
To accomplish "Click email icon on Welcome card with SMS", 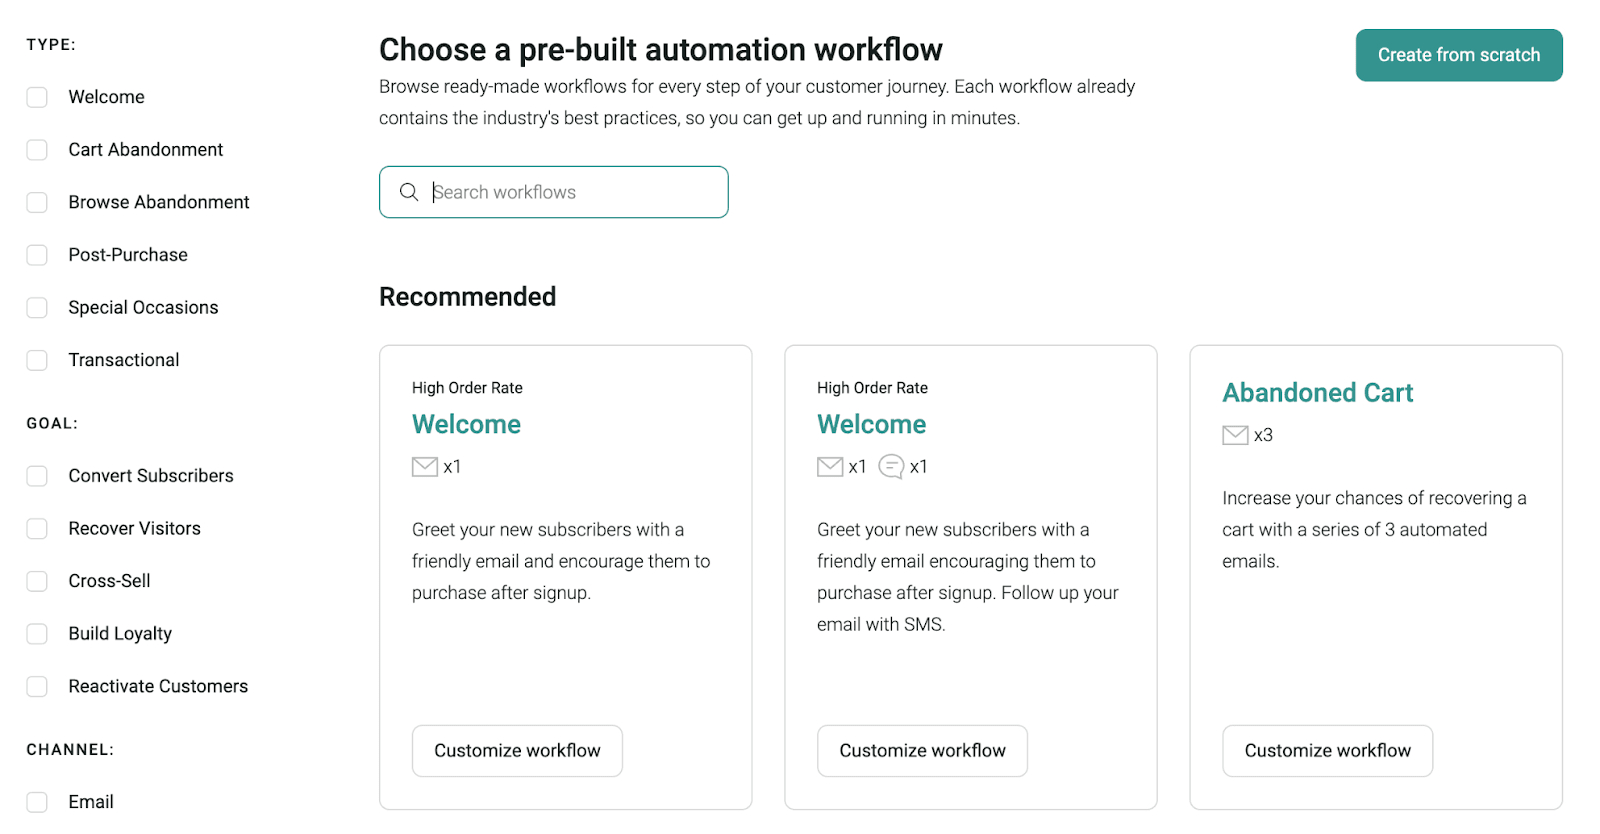I will [x=830, y=467].
